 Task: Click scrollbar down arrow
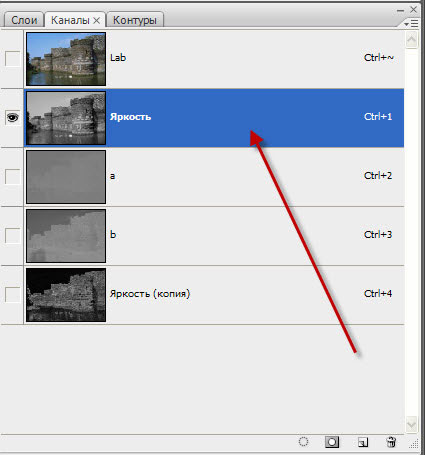pos(411,424)
